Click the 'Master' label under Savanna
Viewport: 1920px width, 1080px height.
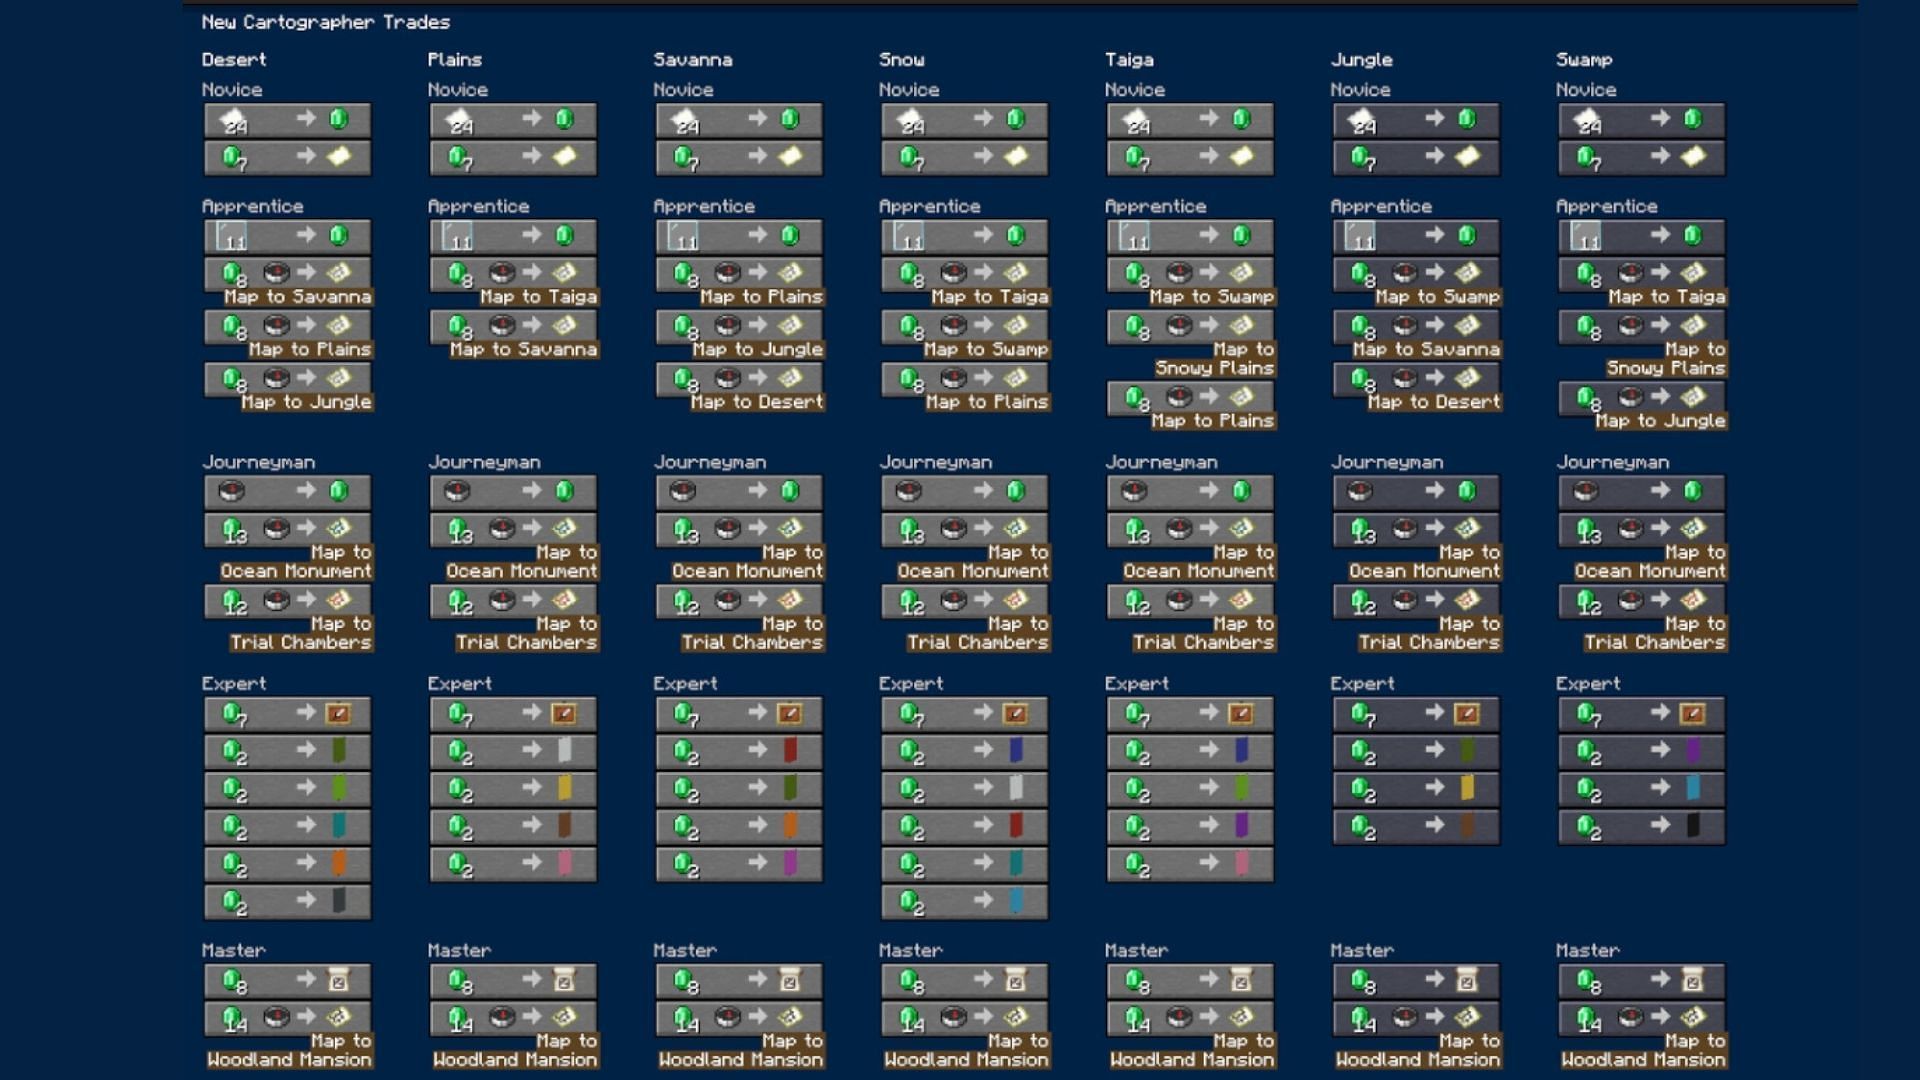(685, 950)
